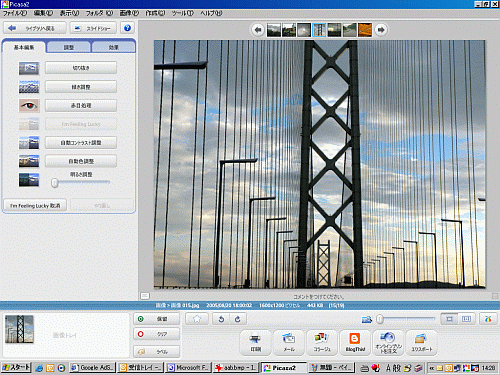The image size is (500, 375).
Task: Click the blue help question mark icon
Action: pyautogui.click(x=127, y=28)
